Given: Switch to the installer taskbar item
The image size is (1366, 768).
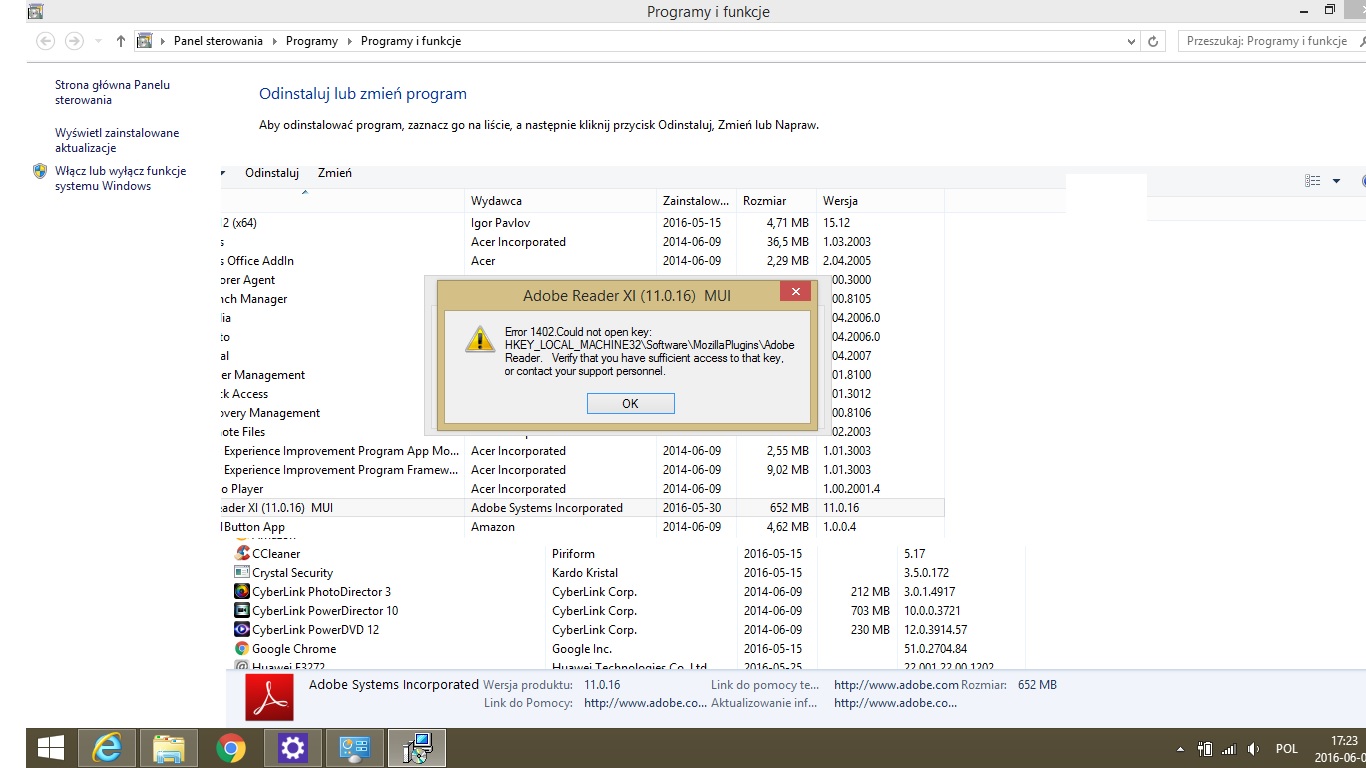Looking at the screenshot, I should pyautogui.click(x=416, y=747).
